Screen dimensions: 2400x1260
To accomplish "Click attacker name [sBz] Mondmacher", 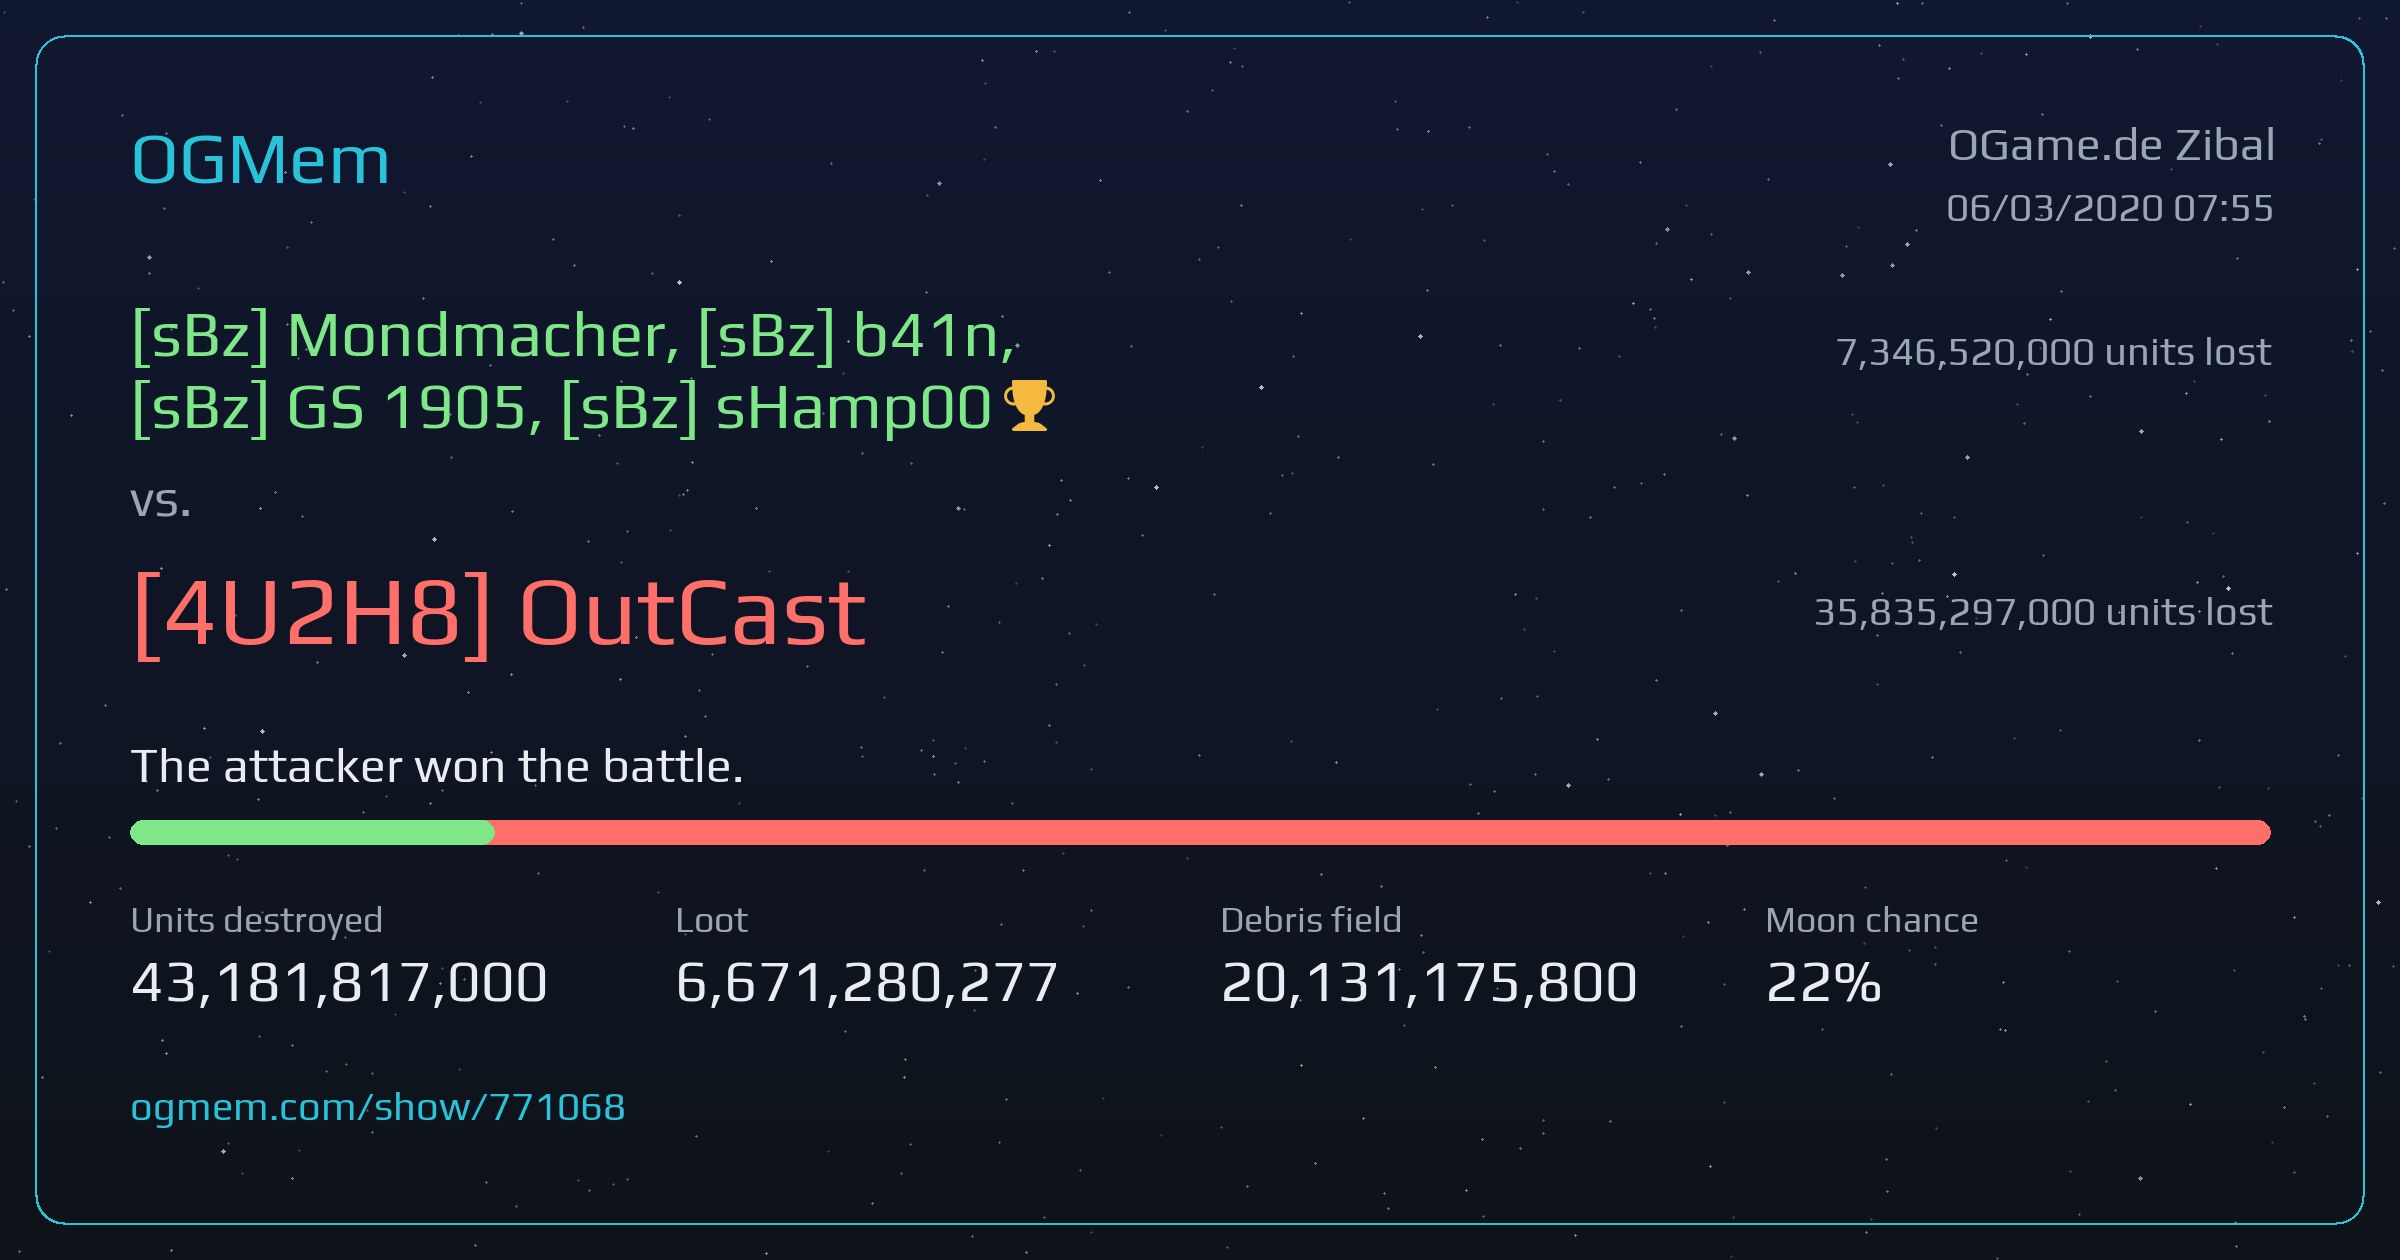I will tap(405, 336).
